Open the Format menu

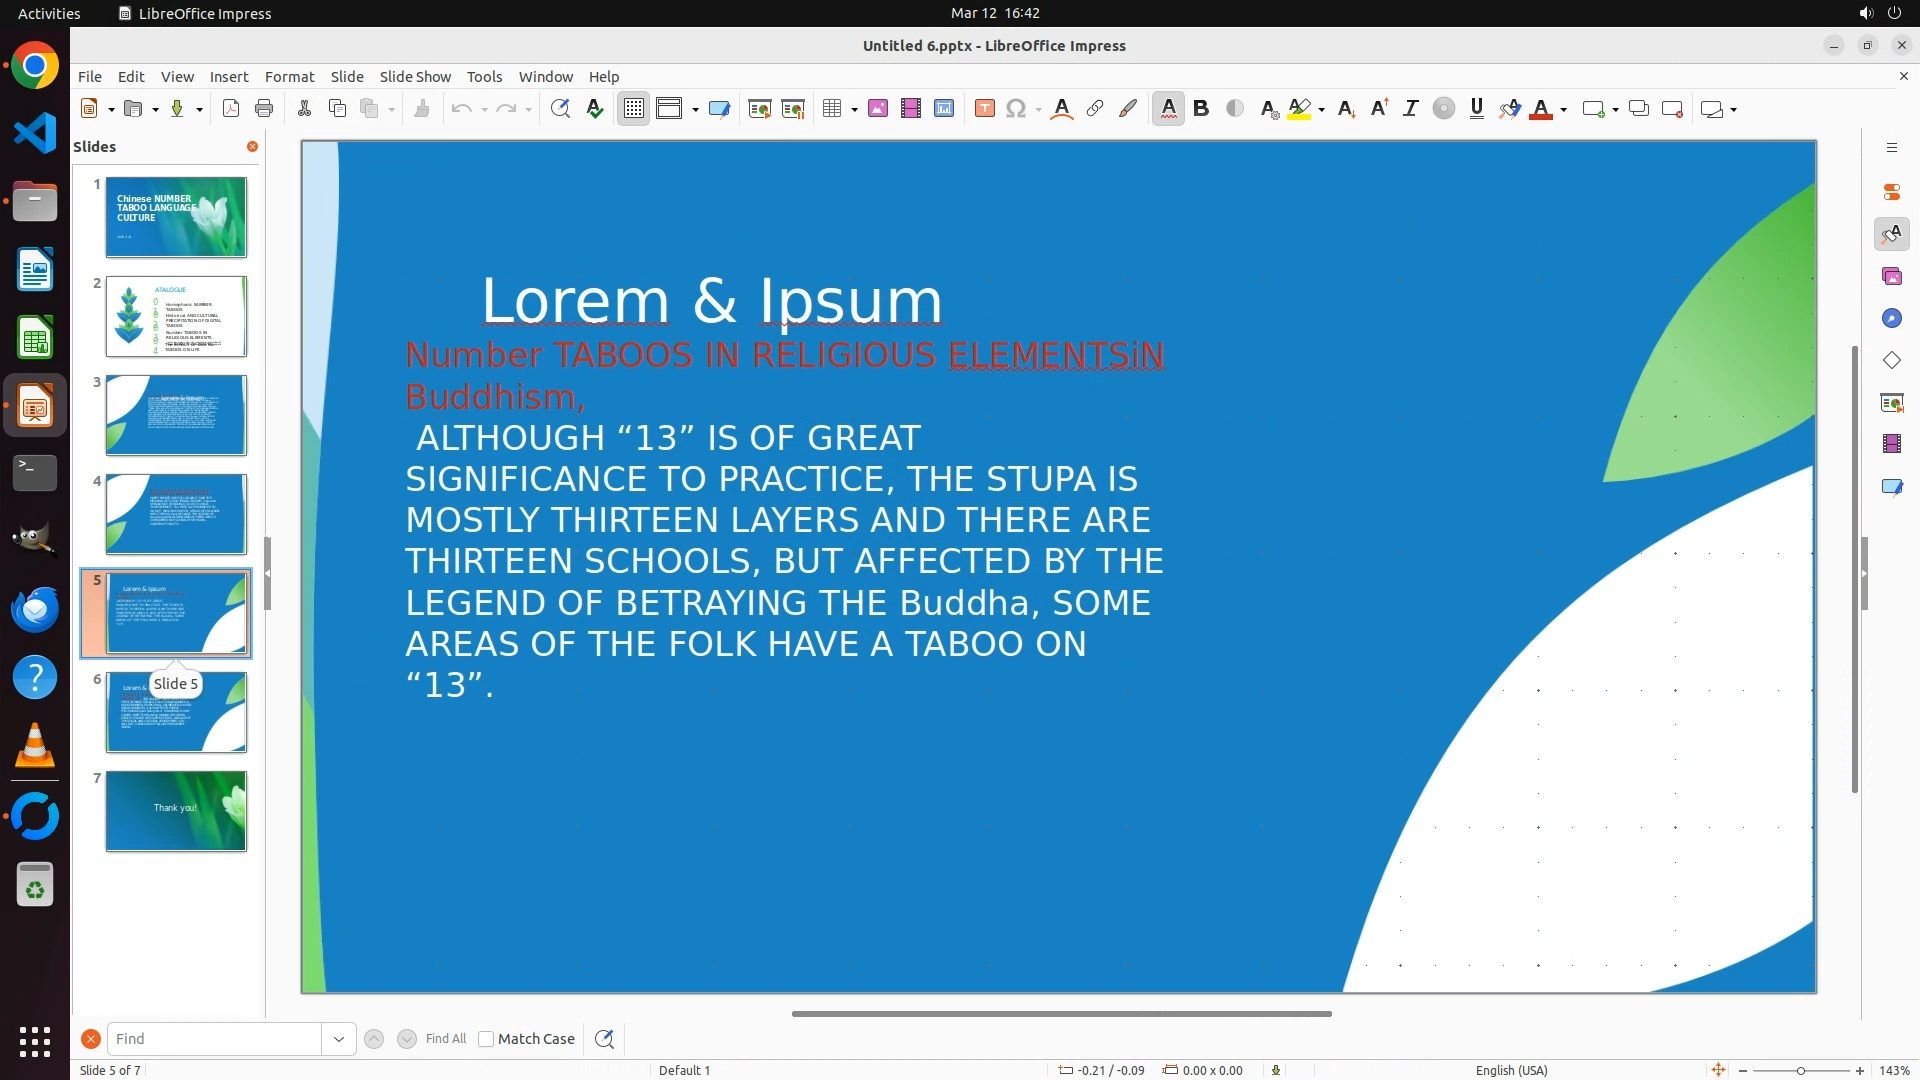coord(289,77)
